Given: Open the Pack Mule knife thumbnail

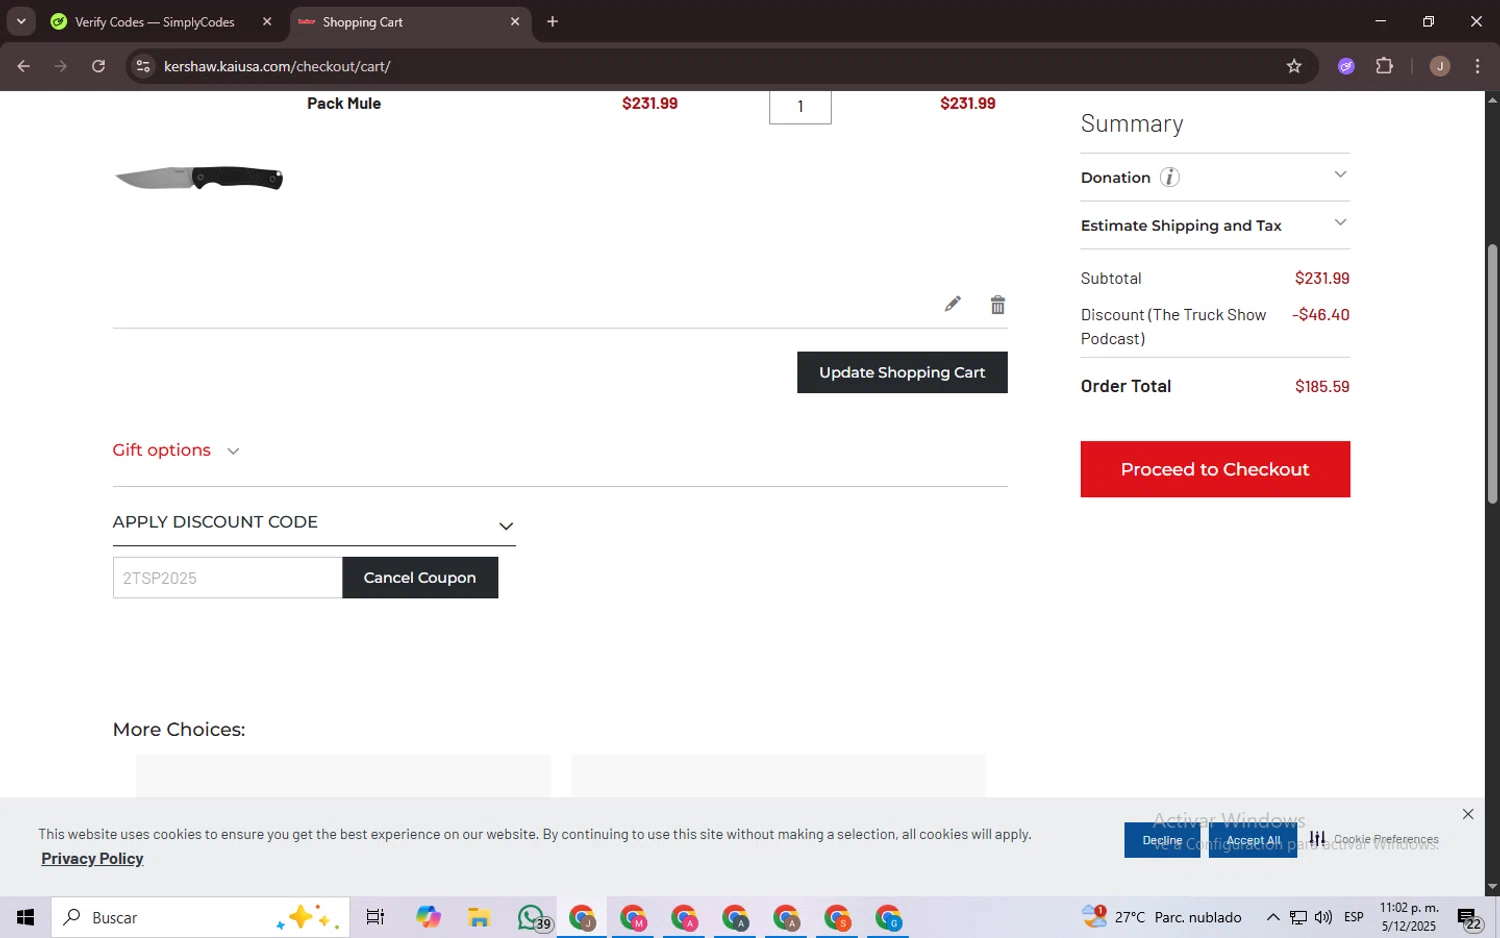Looking at the screenshot, I should 199,178.
